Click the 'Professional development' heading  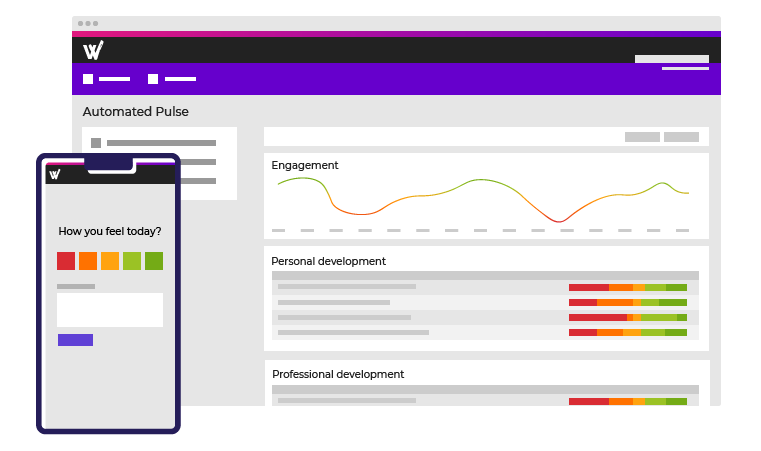tap(338, 374)
